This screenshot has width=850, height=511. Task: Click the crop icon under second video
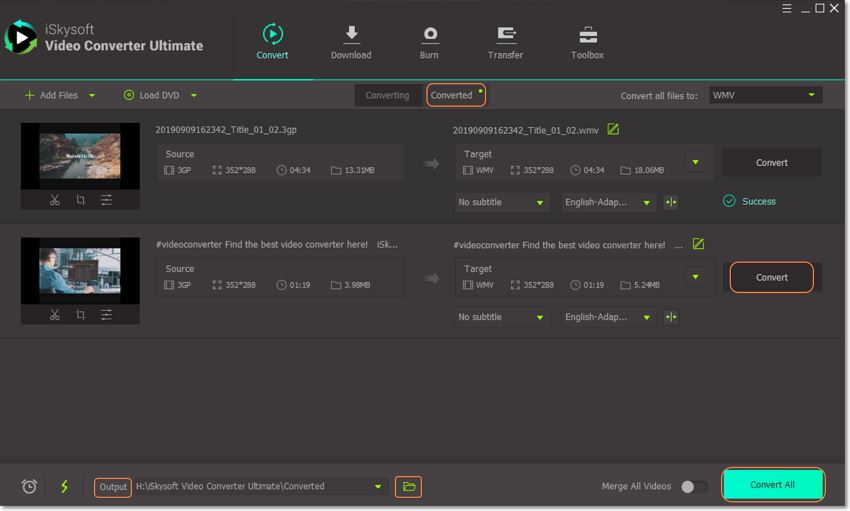coord(80,315)
